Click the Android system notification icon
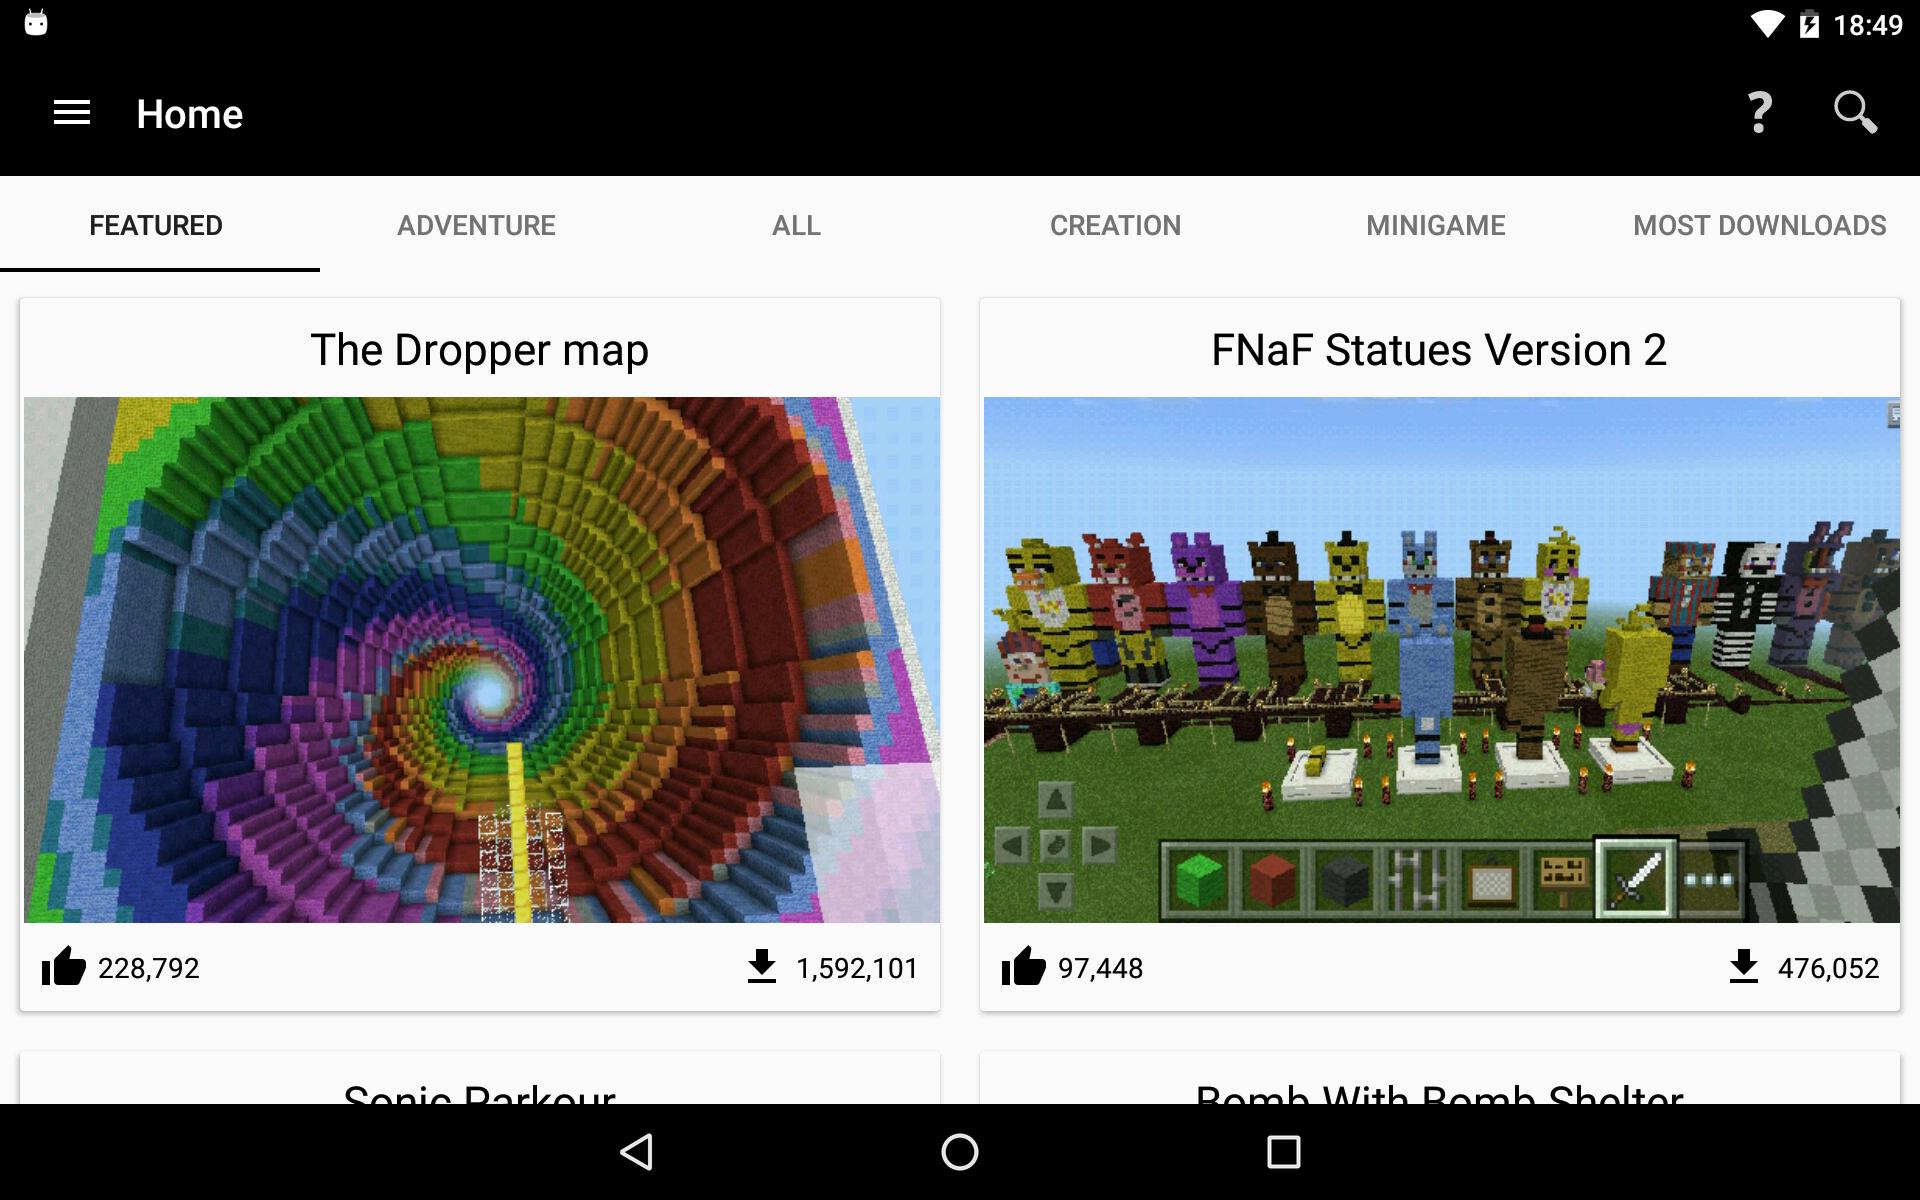1920x1200 pixels. (40, 24)
